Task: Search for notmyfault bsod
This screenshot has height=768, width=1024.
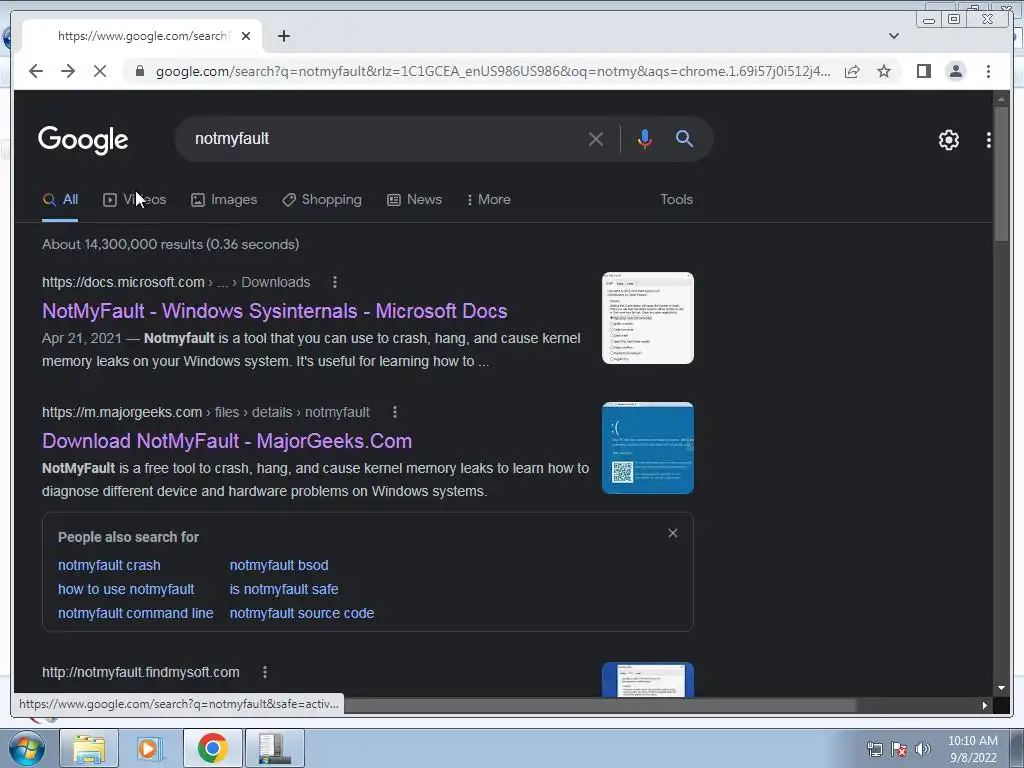Action: [279, 566]
